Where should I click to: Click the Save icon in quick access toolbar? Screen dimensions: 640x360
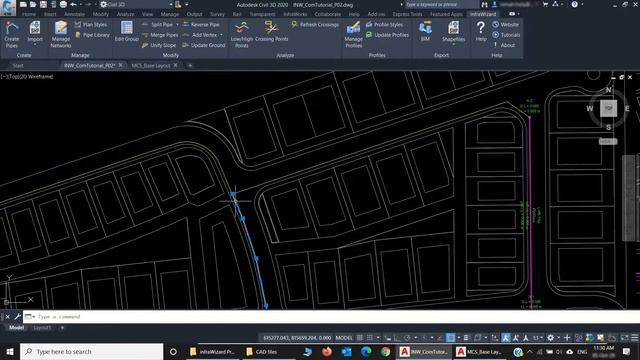[43, 4]
